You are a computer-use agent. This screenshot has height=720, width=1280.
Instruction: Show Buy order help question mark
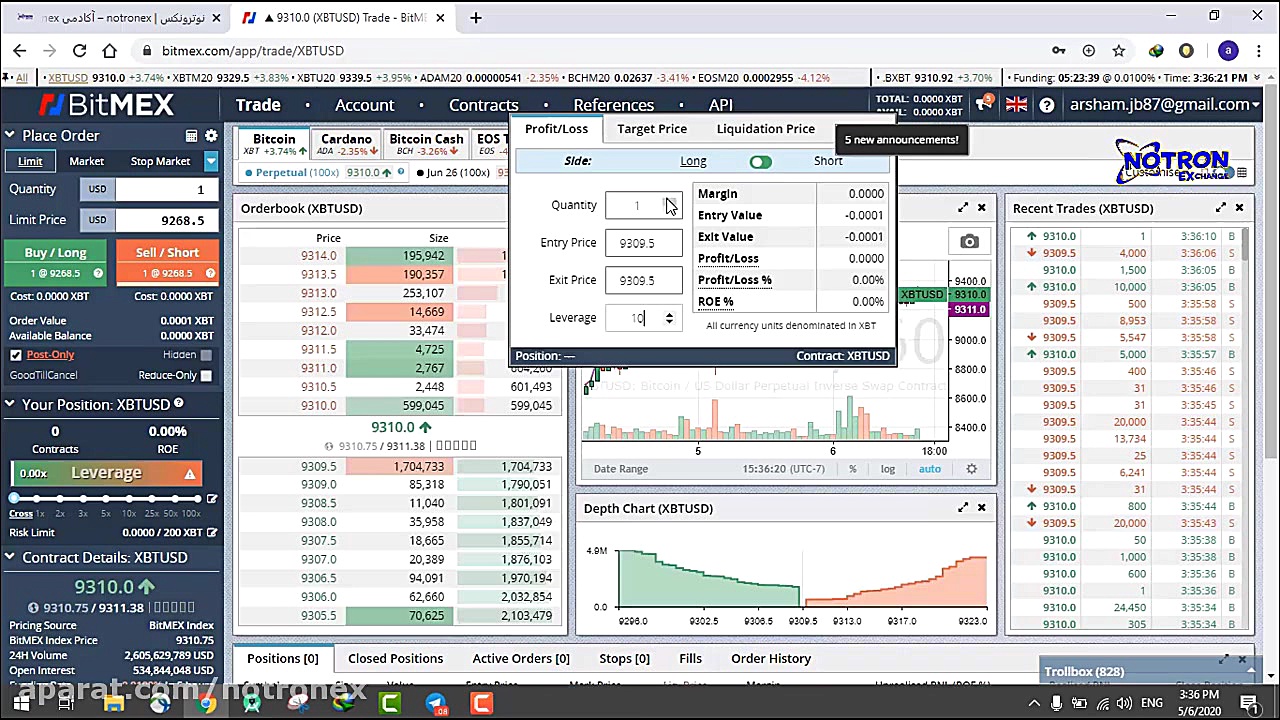click(x=98, y=273)
